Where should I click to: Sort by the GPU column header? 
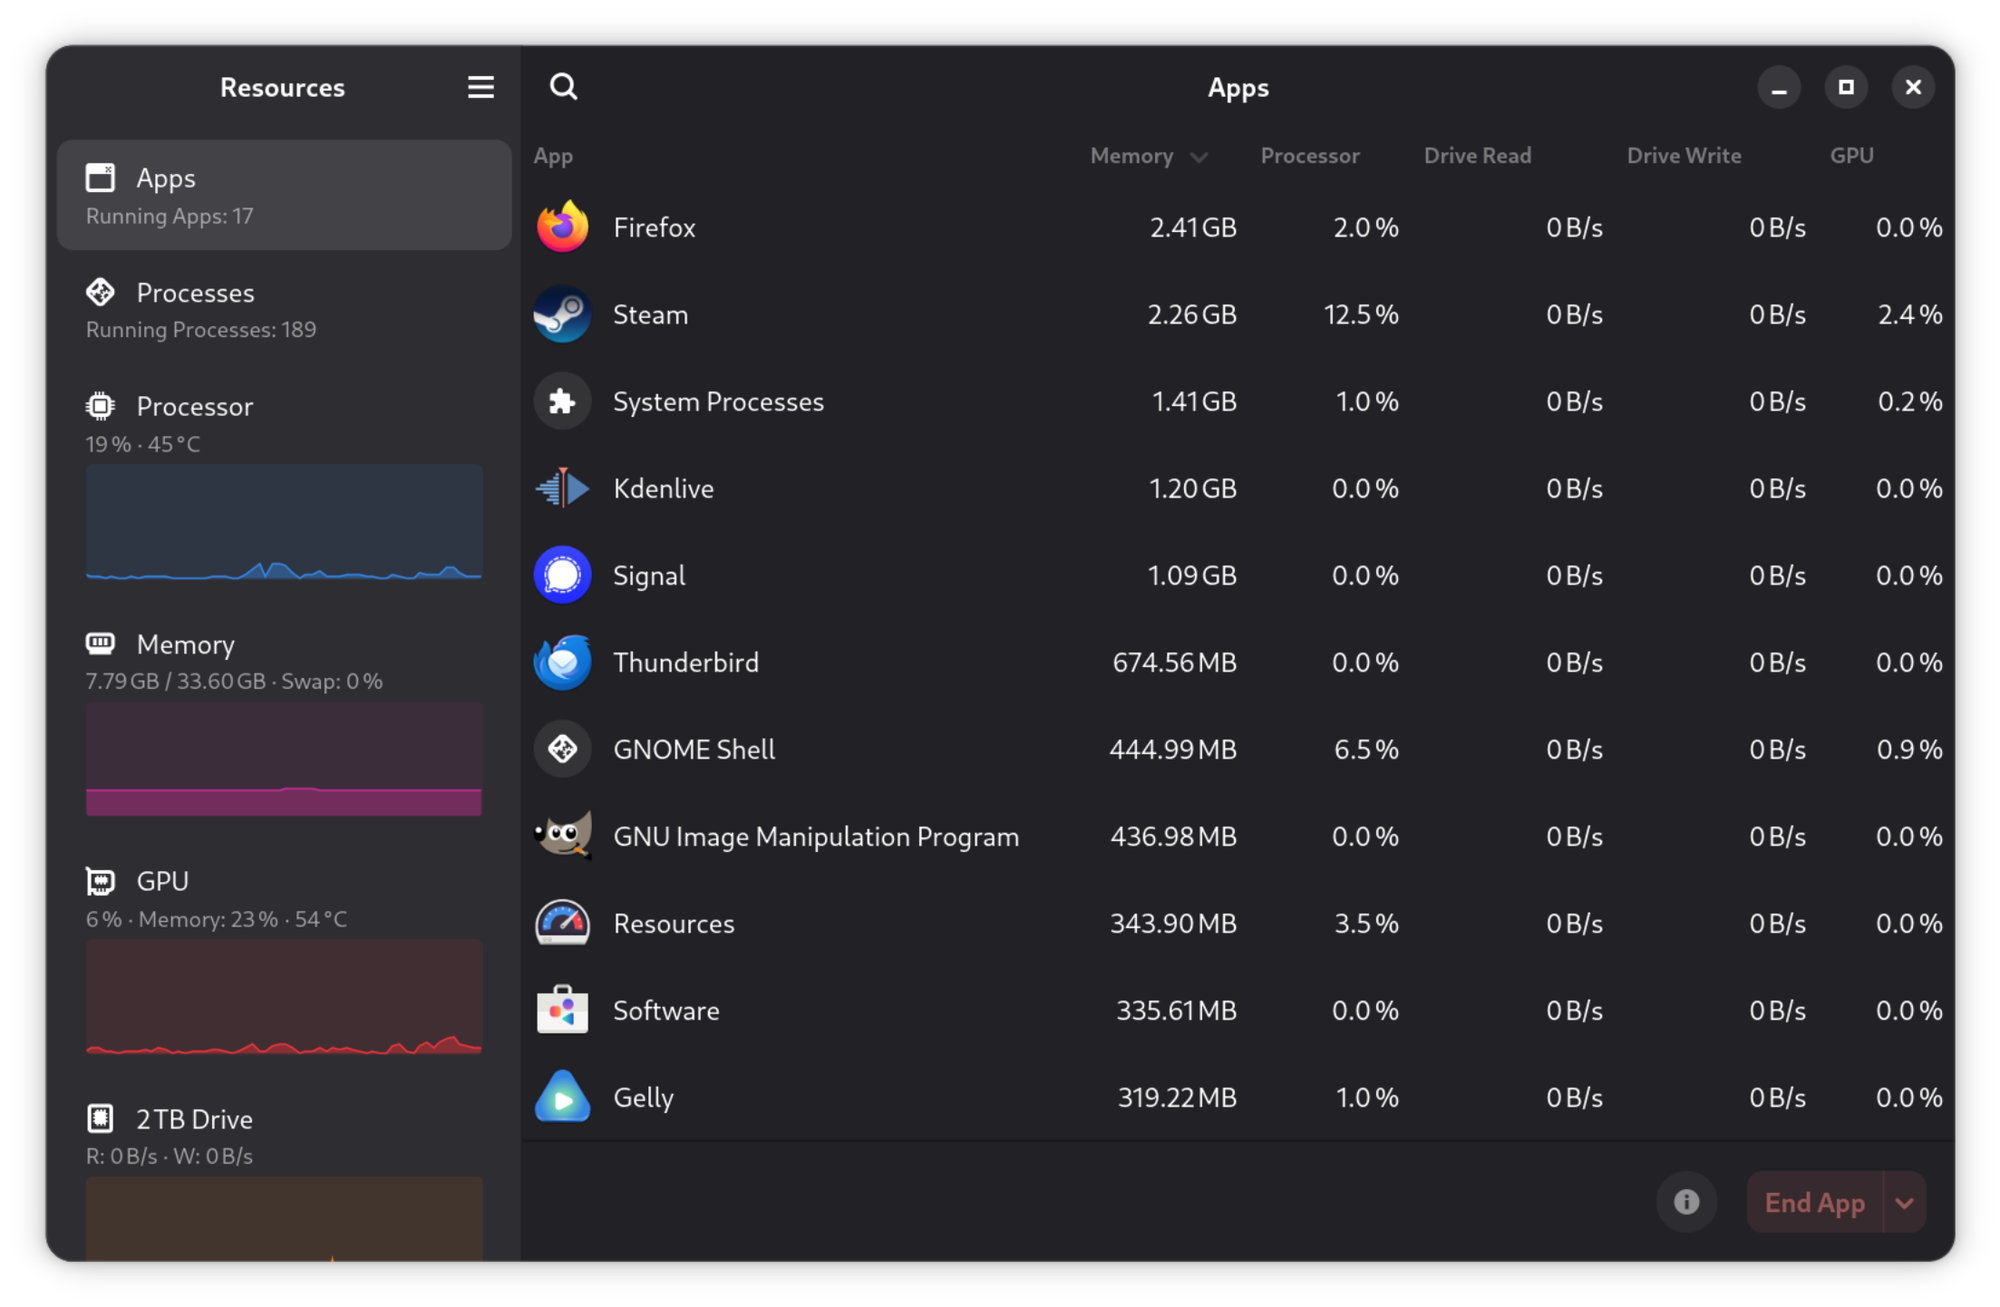[x=1851, y=156]
